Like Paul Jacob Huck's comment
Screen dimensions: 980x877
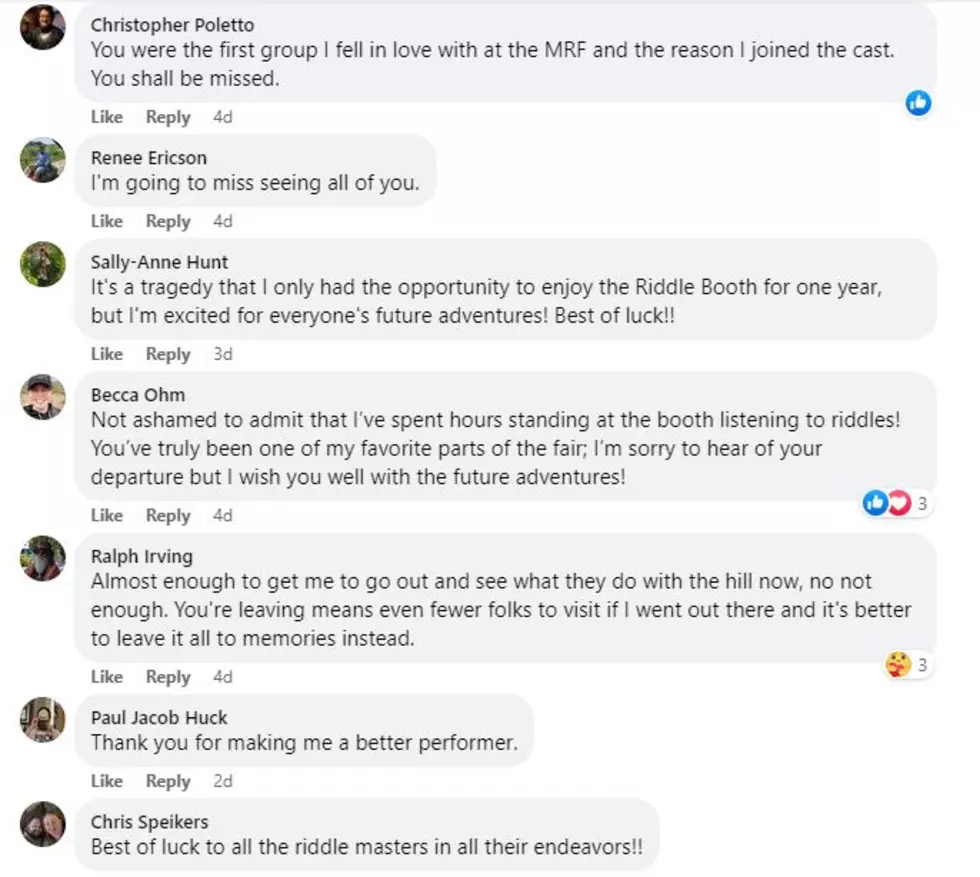pos(107,781)
